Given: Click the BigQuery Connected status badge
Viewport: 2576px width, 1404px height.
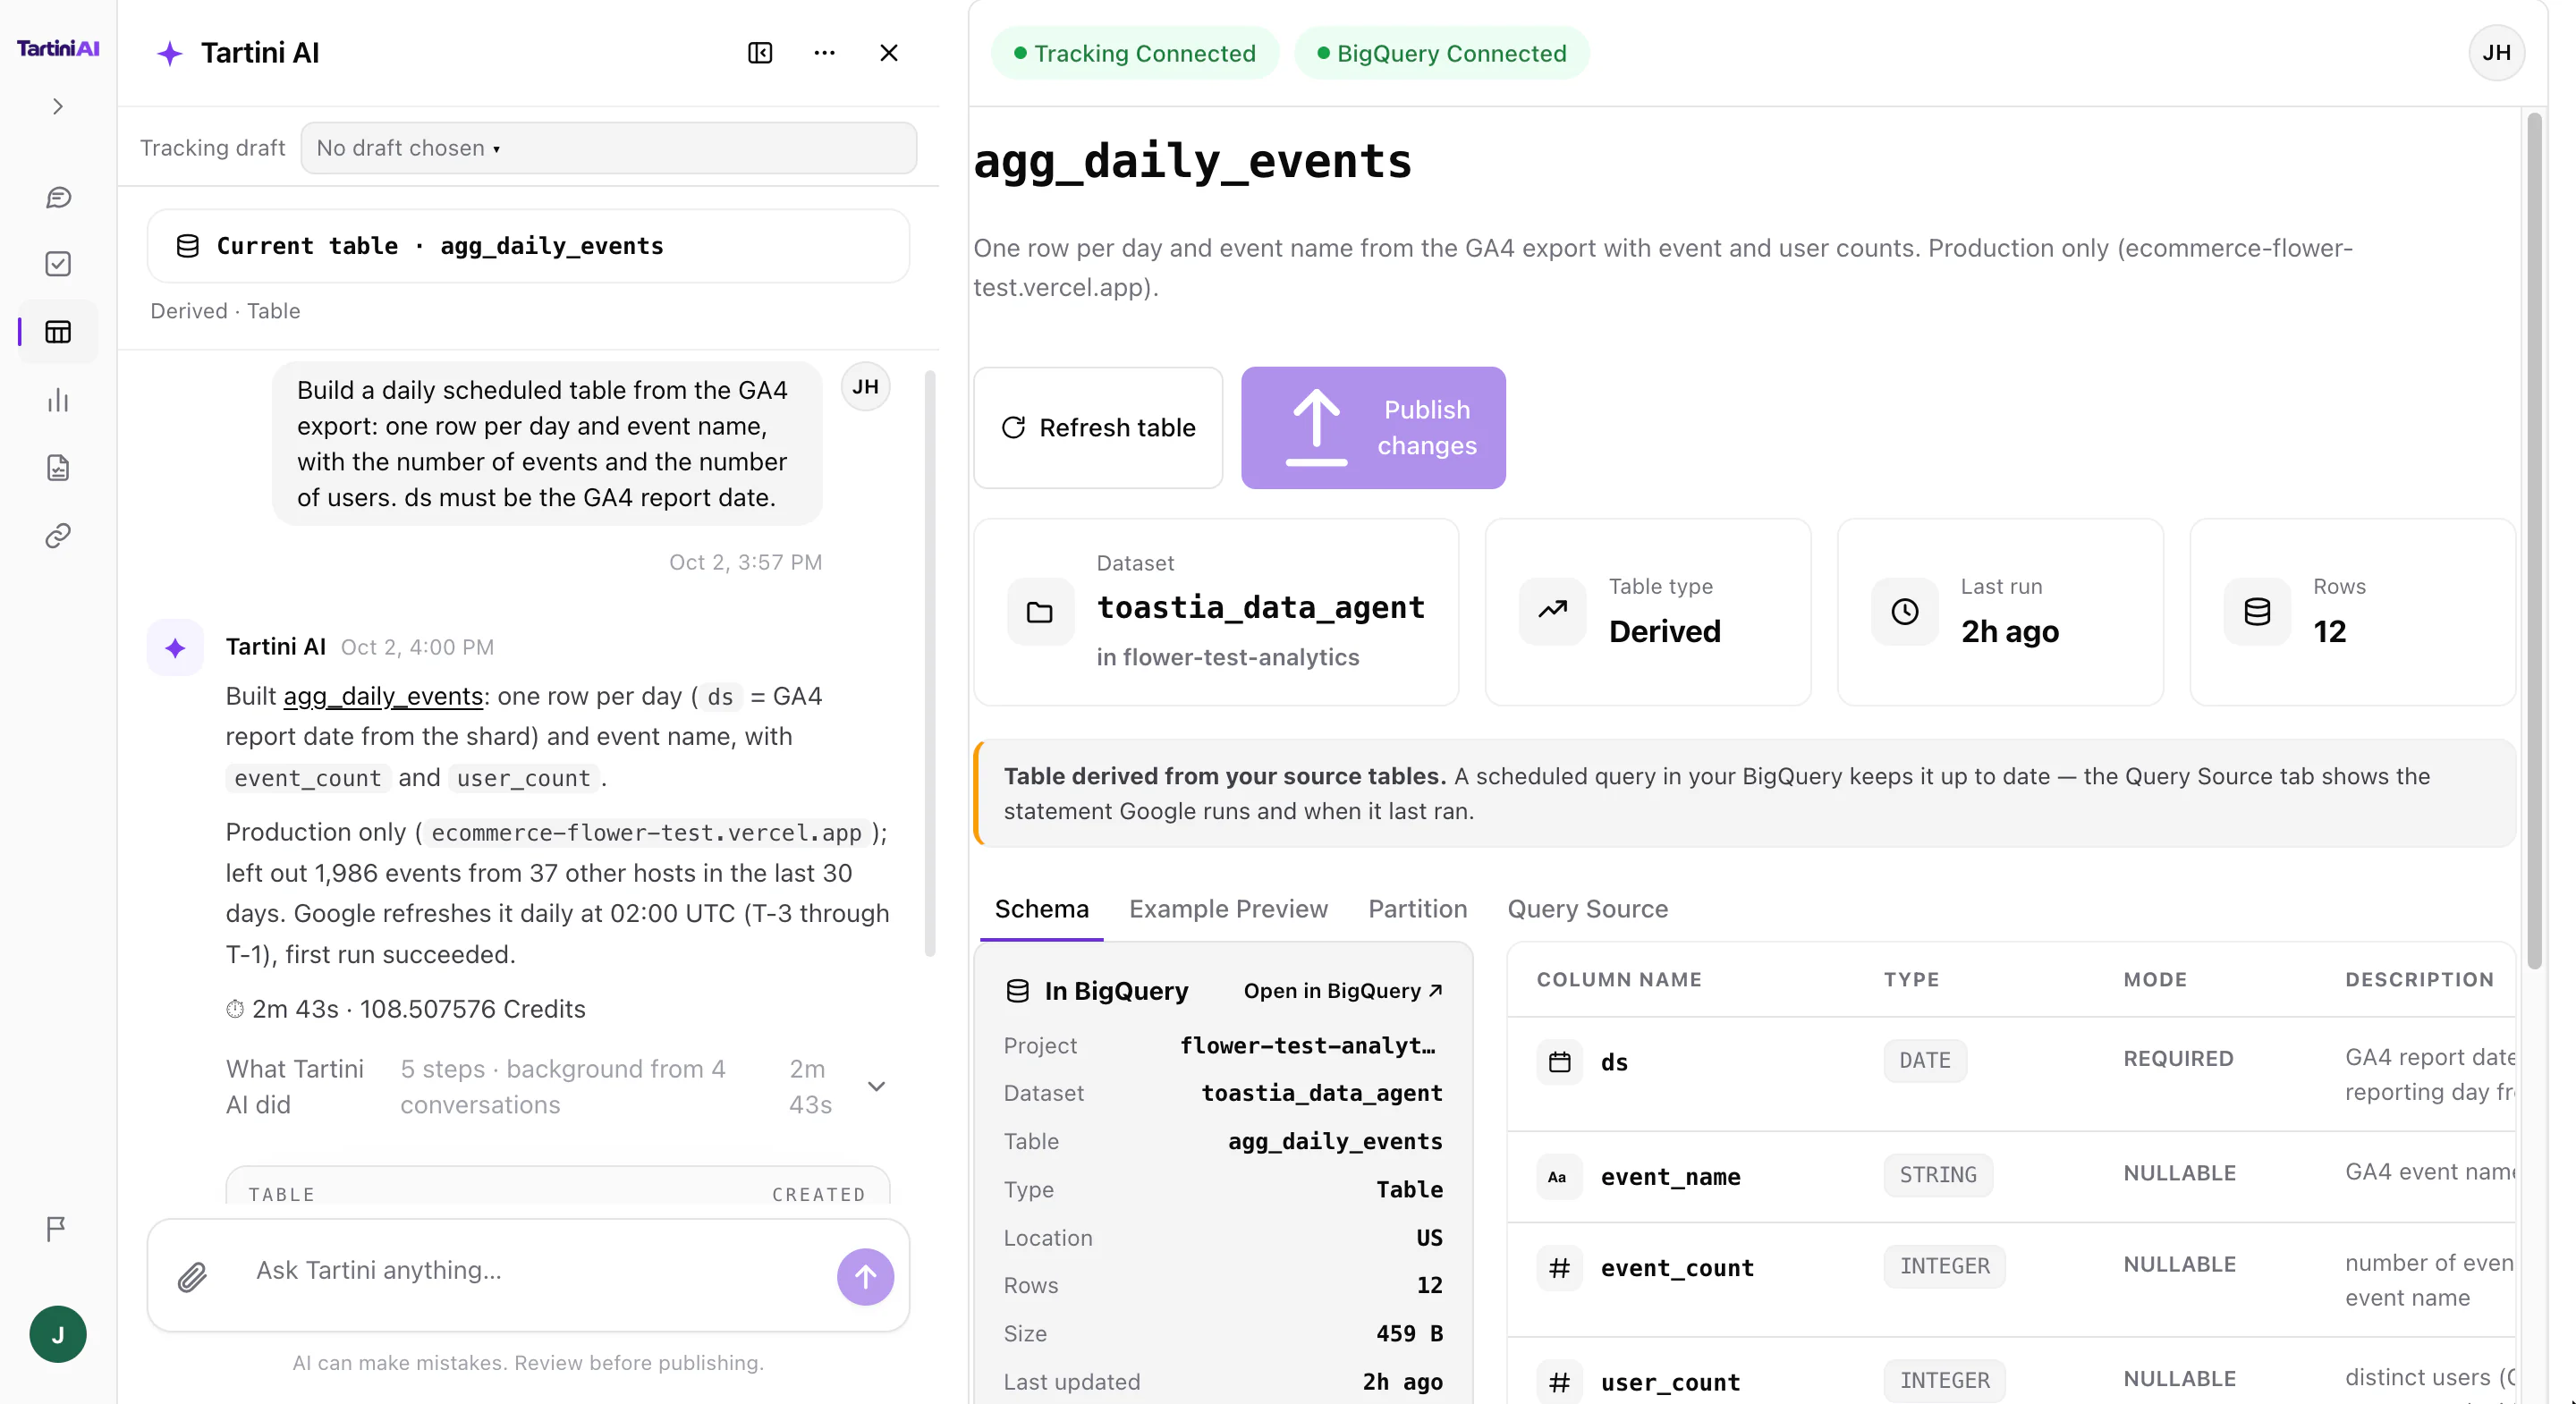Looking at the screenshot, I should pos(1441,53).
